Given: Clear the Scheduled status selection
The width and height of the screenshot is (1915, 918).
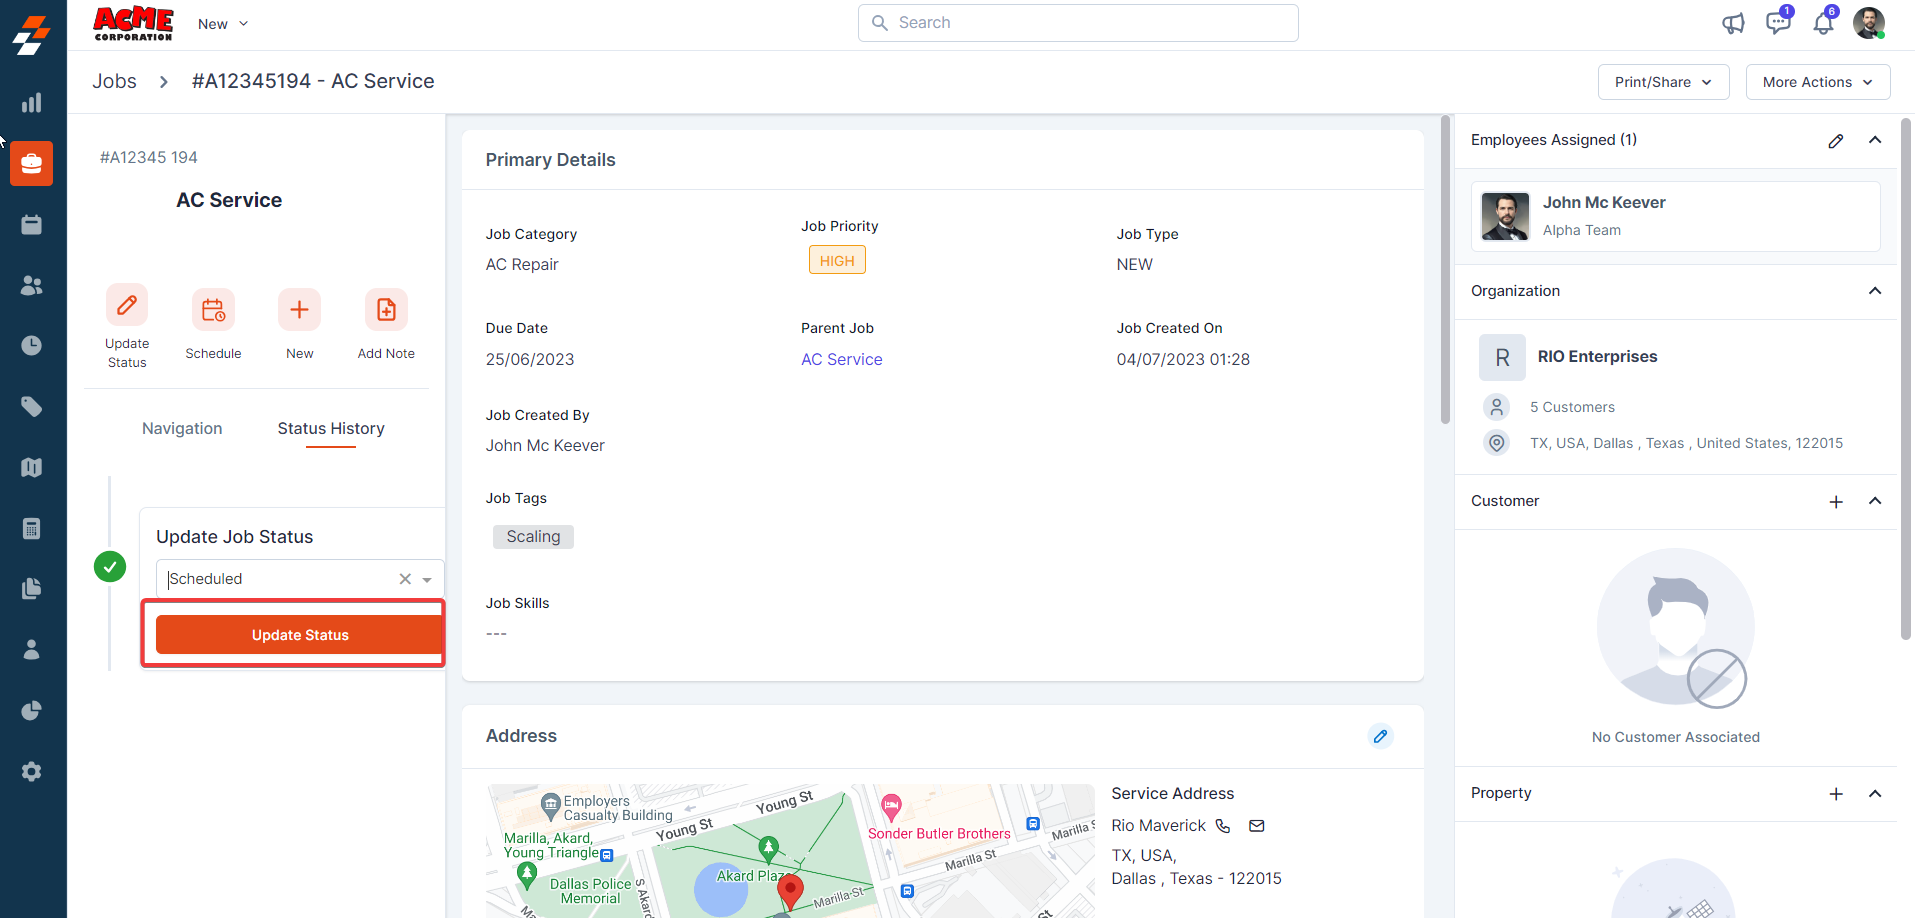Looking at the screenshot, I should [405, 579].
